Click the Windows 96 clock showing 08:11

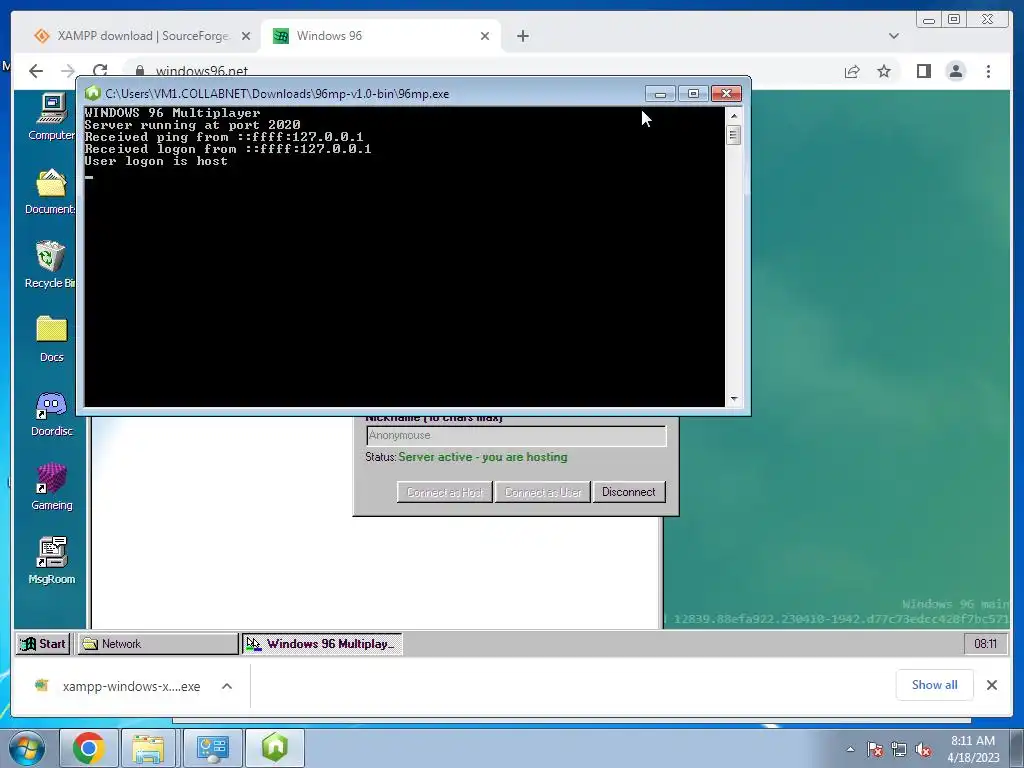[985, 644]
